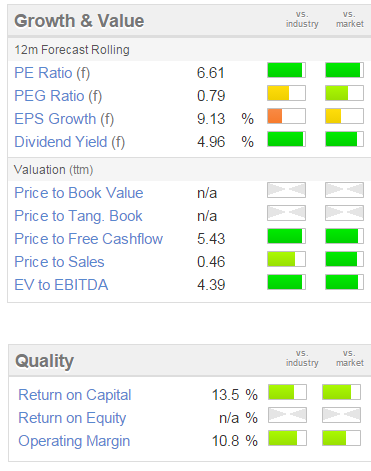Open the PEG Ratio (f) link
This screenshot has width=371, height=471.
pyautogui.click(x=58, y=96)
